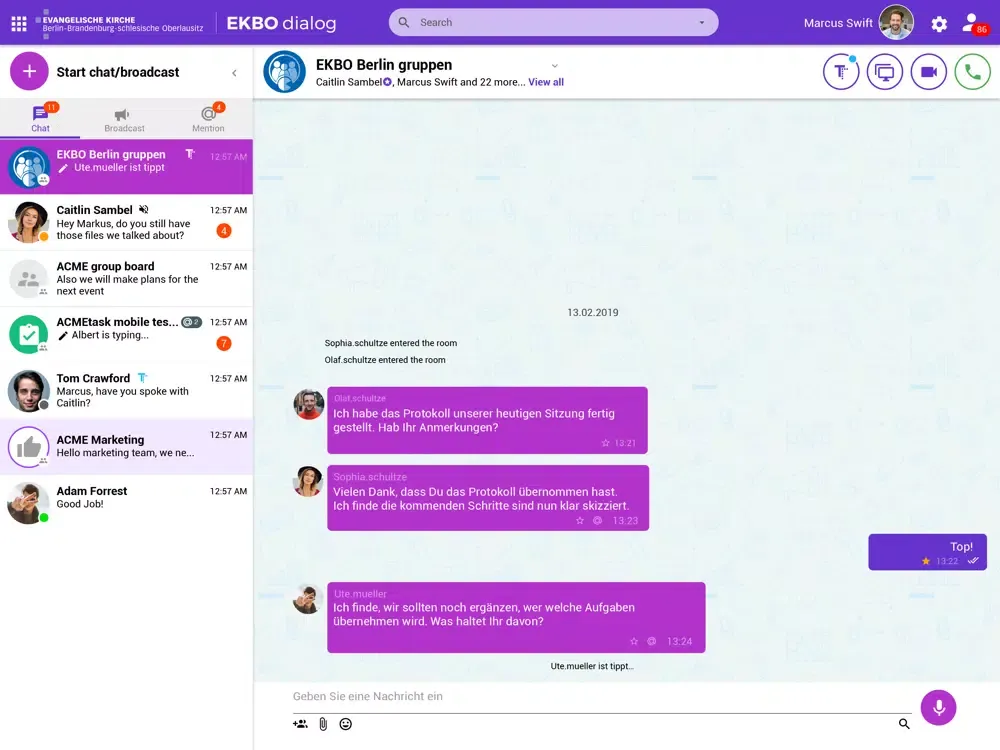
Task: Click read-info icon on Sophia.schultze's message
Action: point(598,520)
